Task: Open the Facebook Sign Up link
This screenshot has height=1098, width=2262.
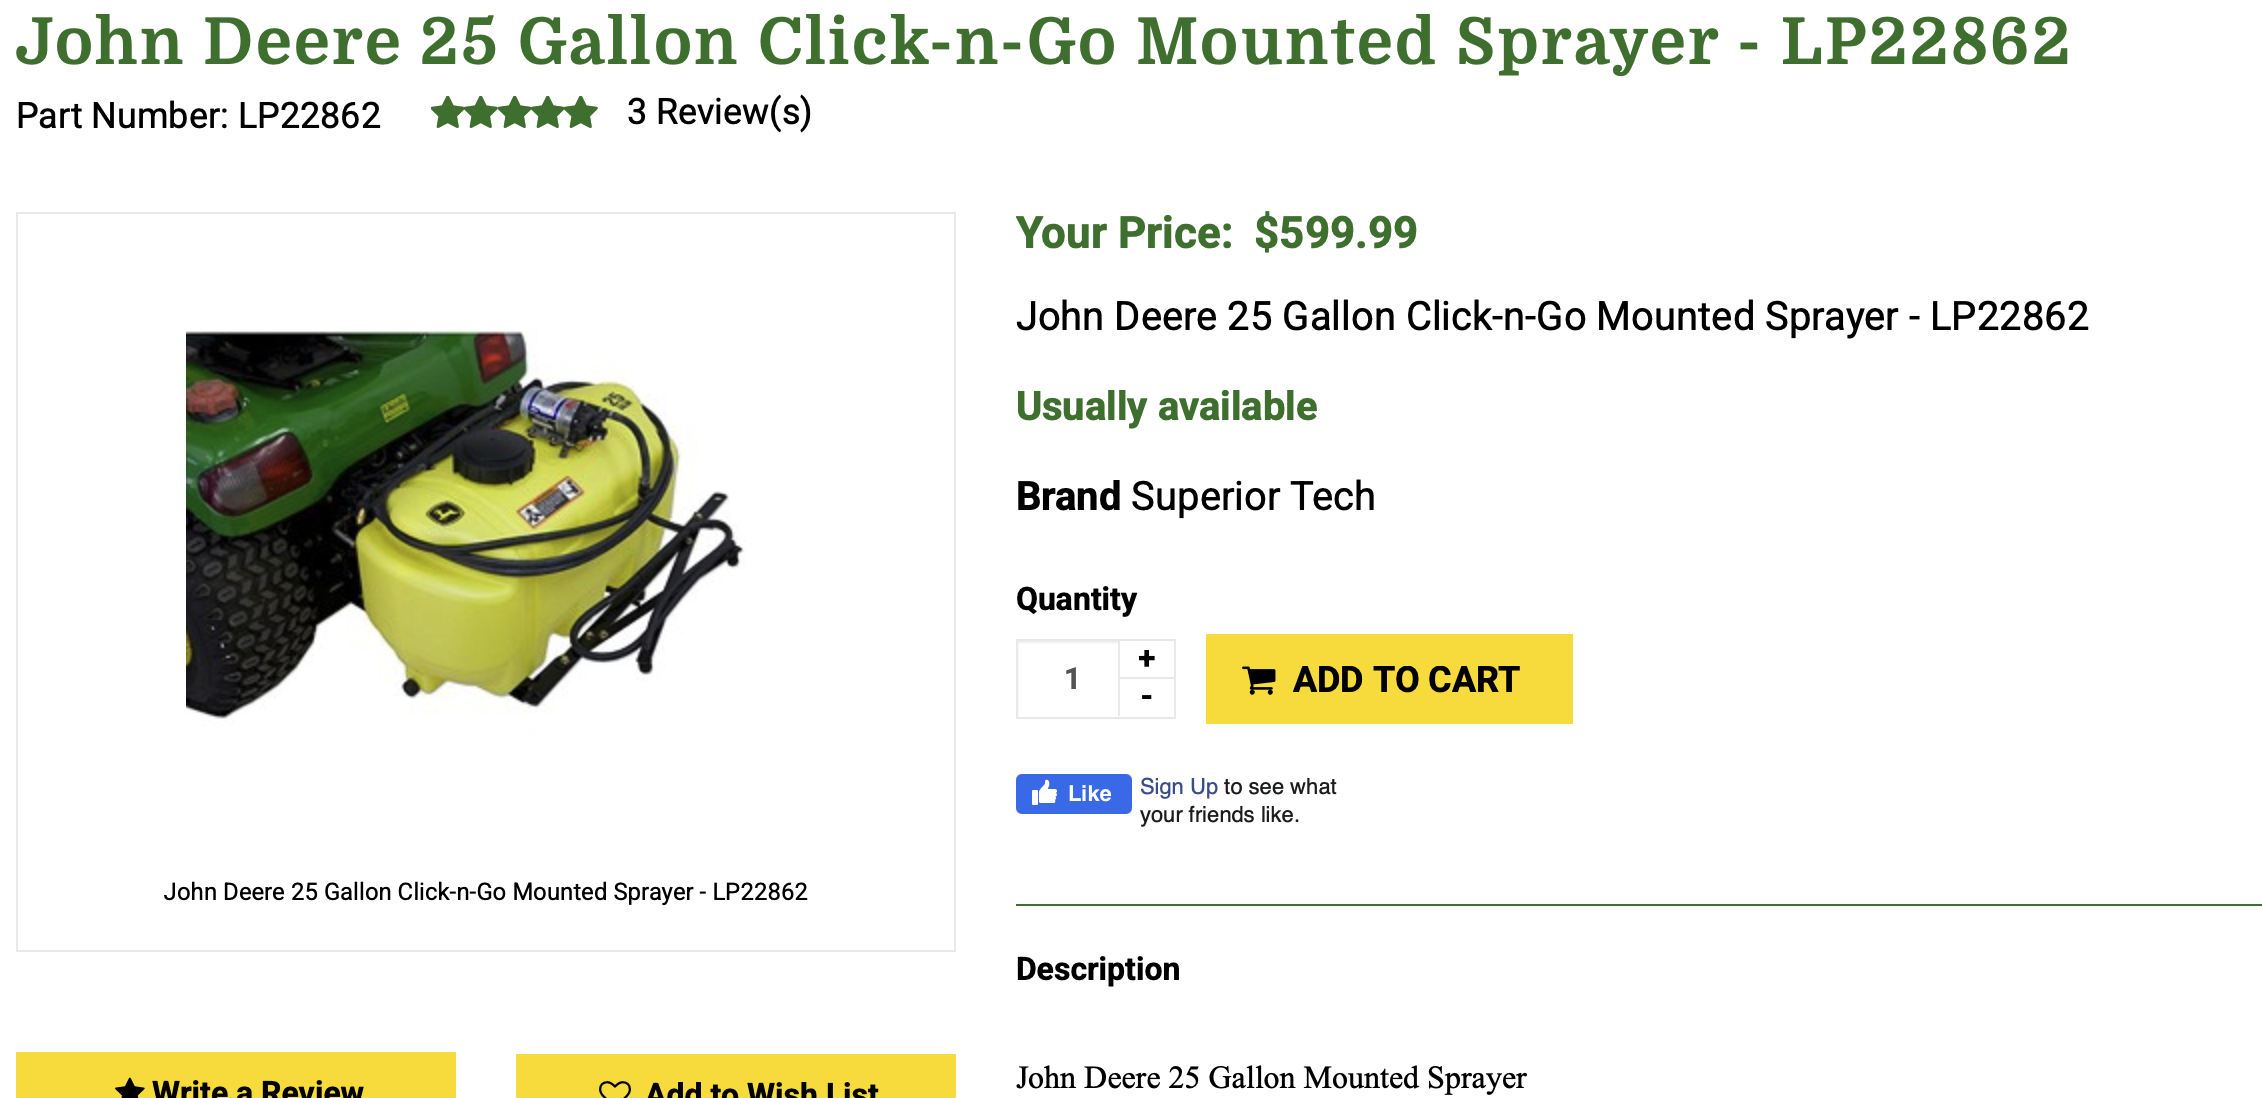Action: click(x=1178, y=787)
